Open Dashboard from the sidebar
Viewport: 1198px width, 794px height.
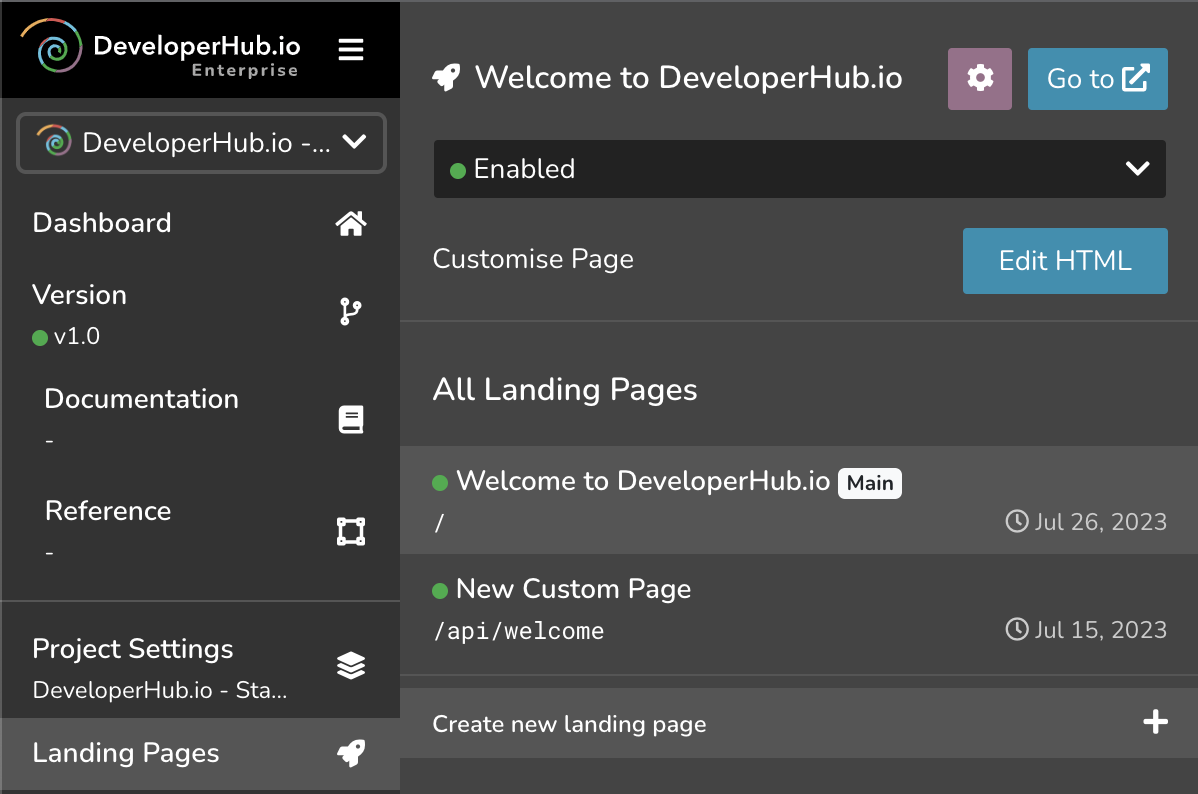click(102, 223)
